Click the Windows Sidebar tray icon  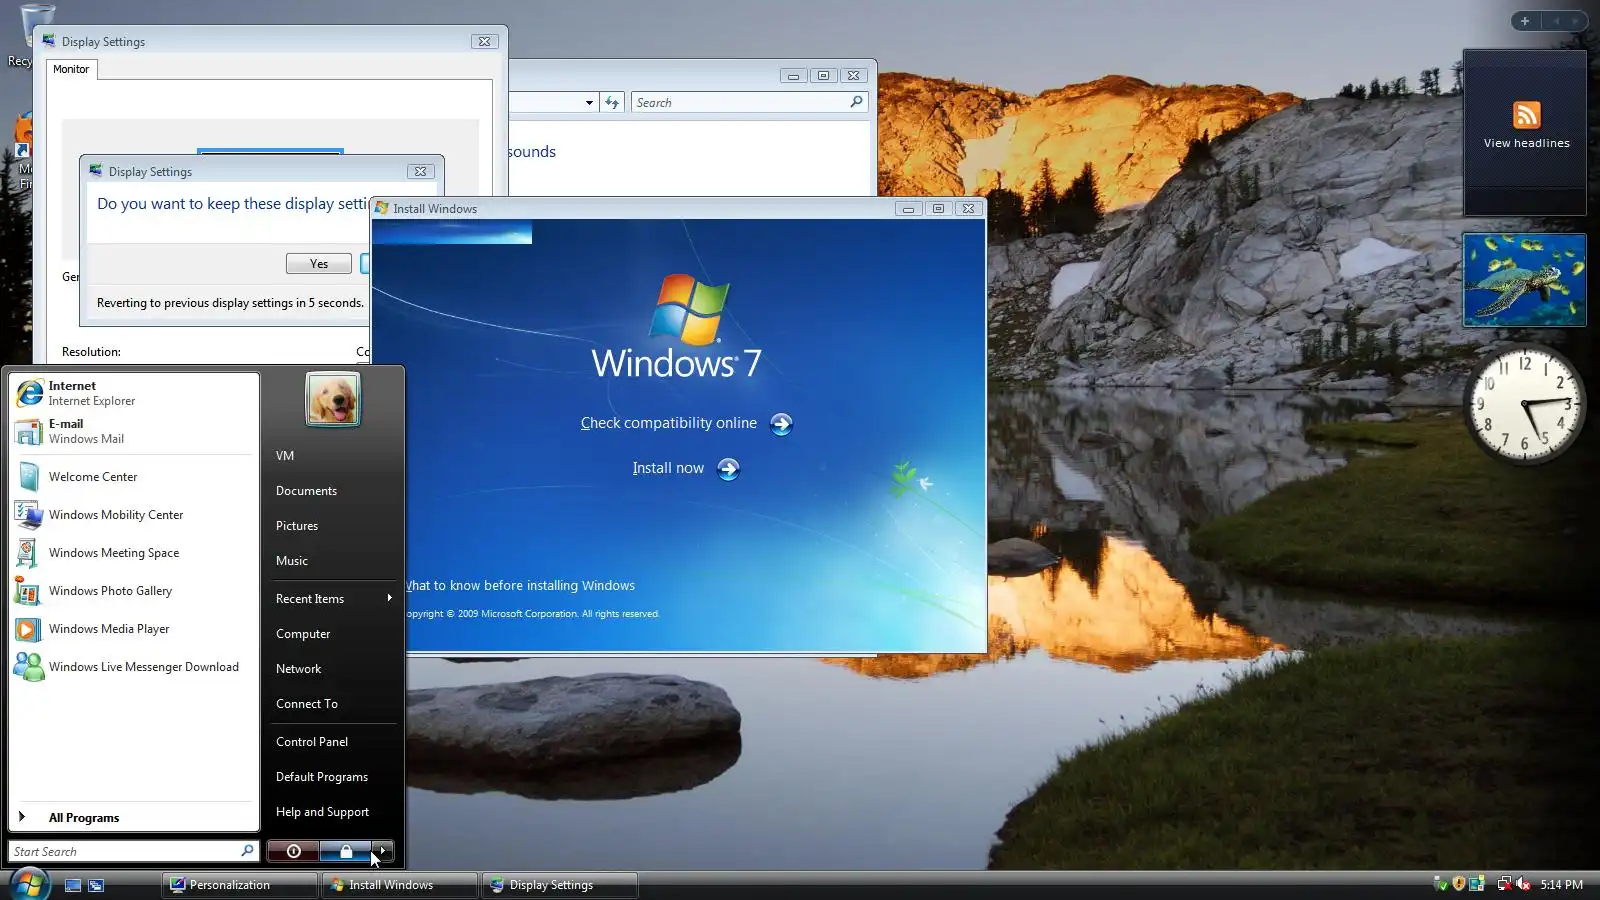coord(1477,884)
